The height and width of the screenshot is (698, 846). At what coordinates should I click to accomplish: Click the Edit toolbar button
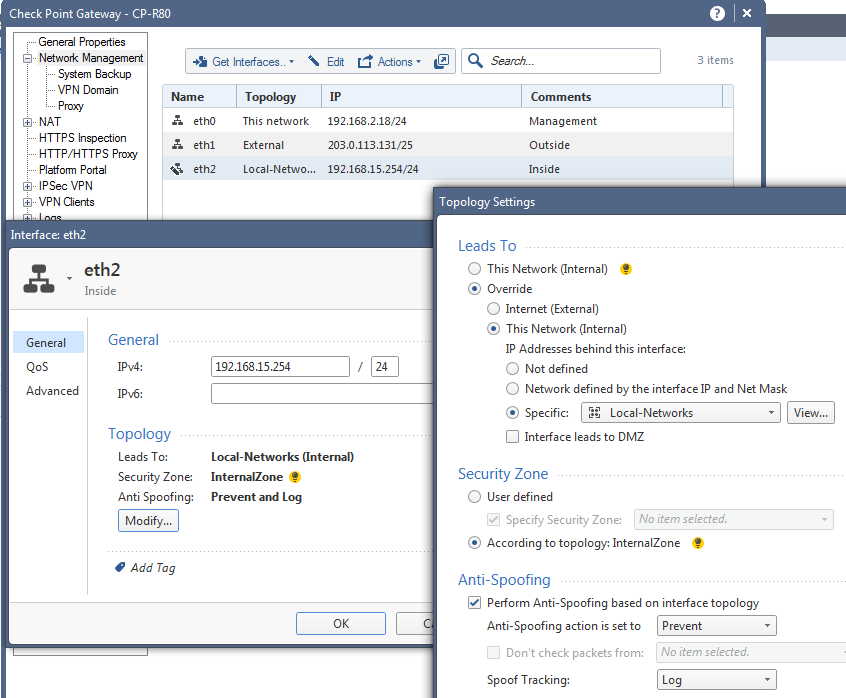click(x=326, y=61)
